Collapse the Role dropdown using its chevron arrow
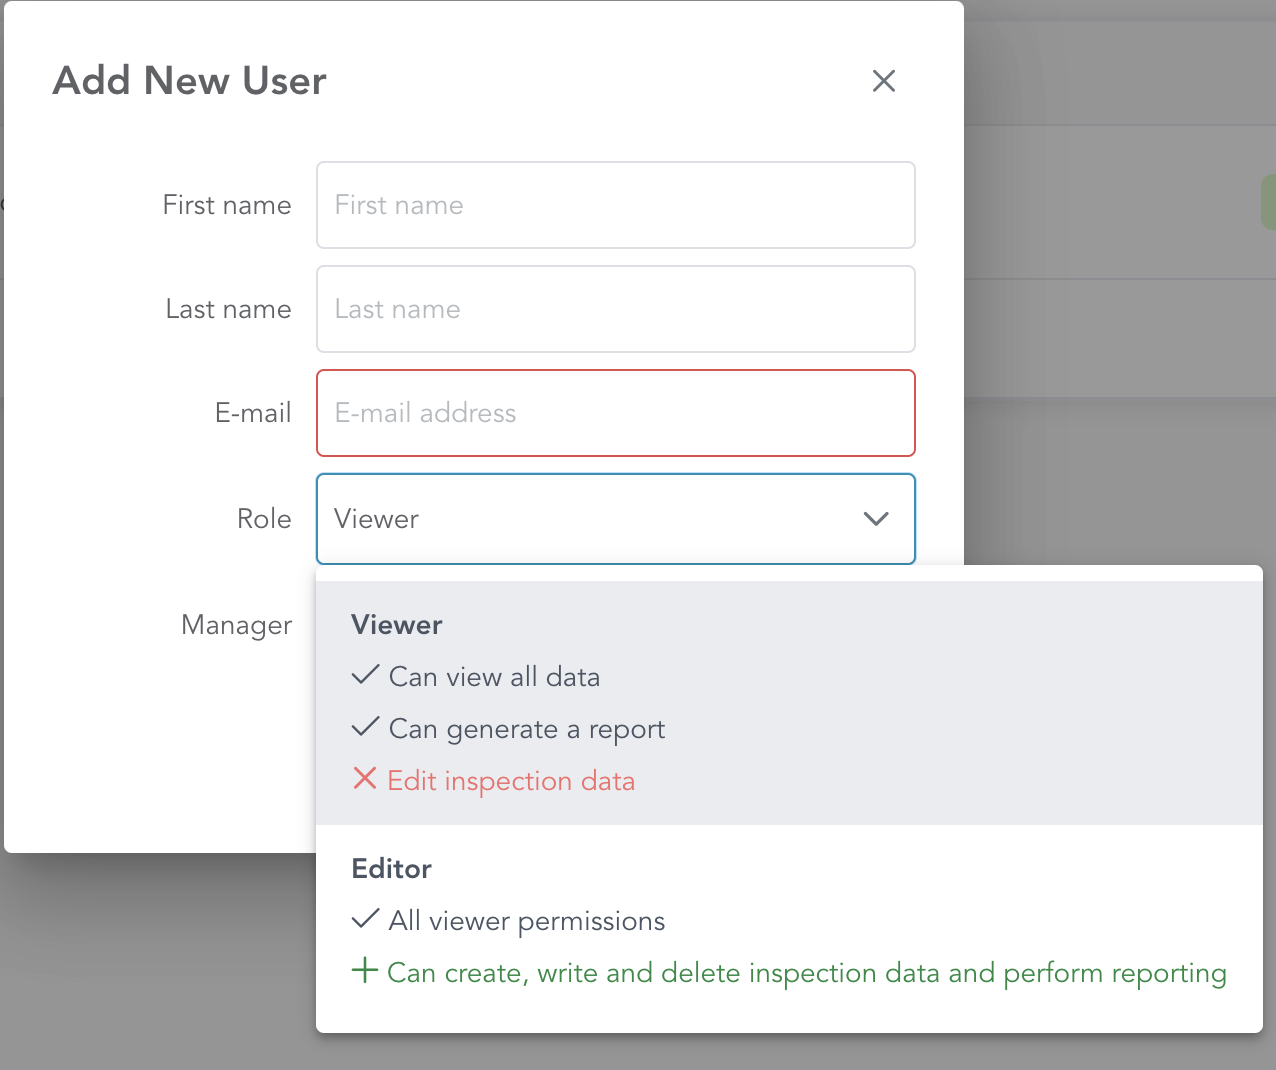Screen dimensions: 1276x1070 click(876, 519)
